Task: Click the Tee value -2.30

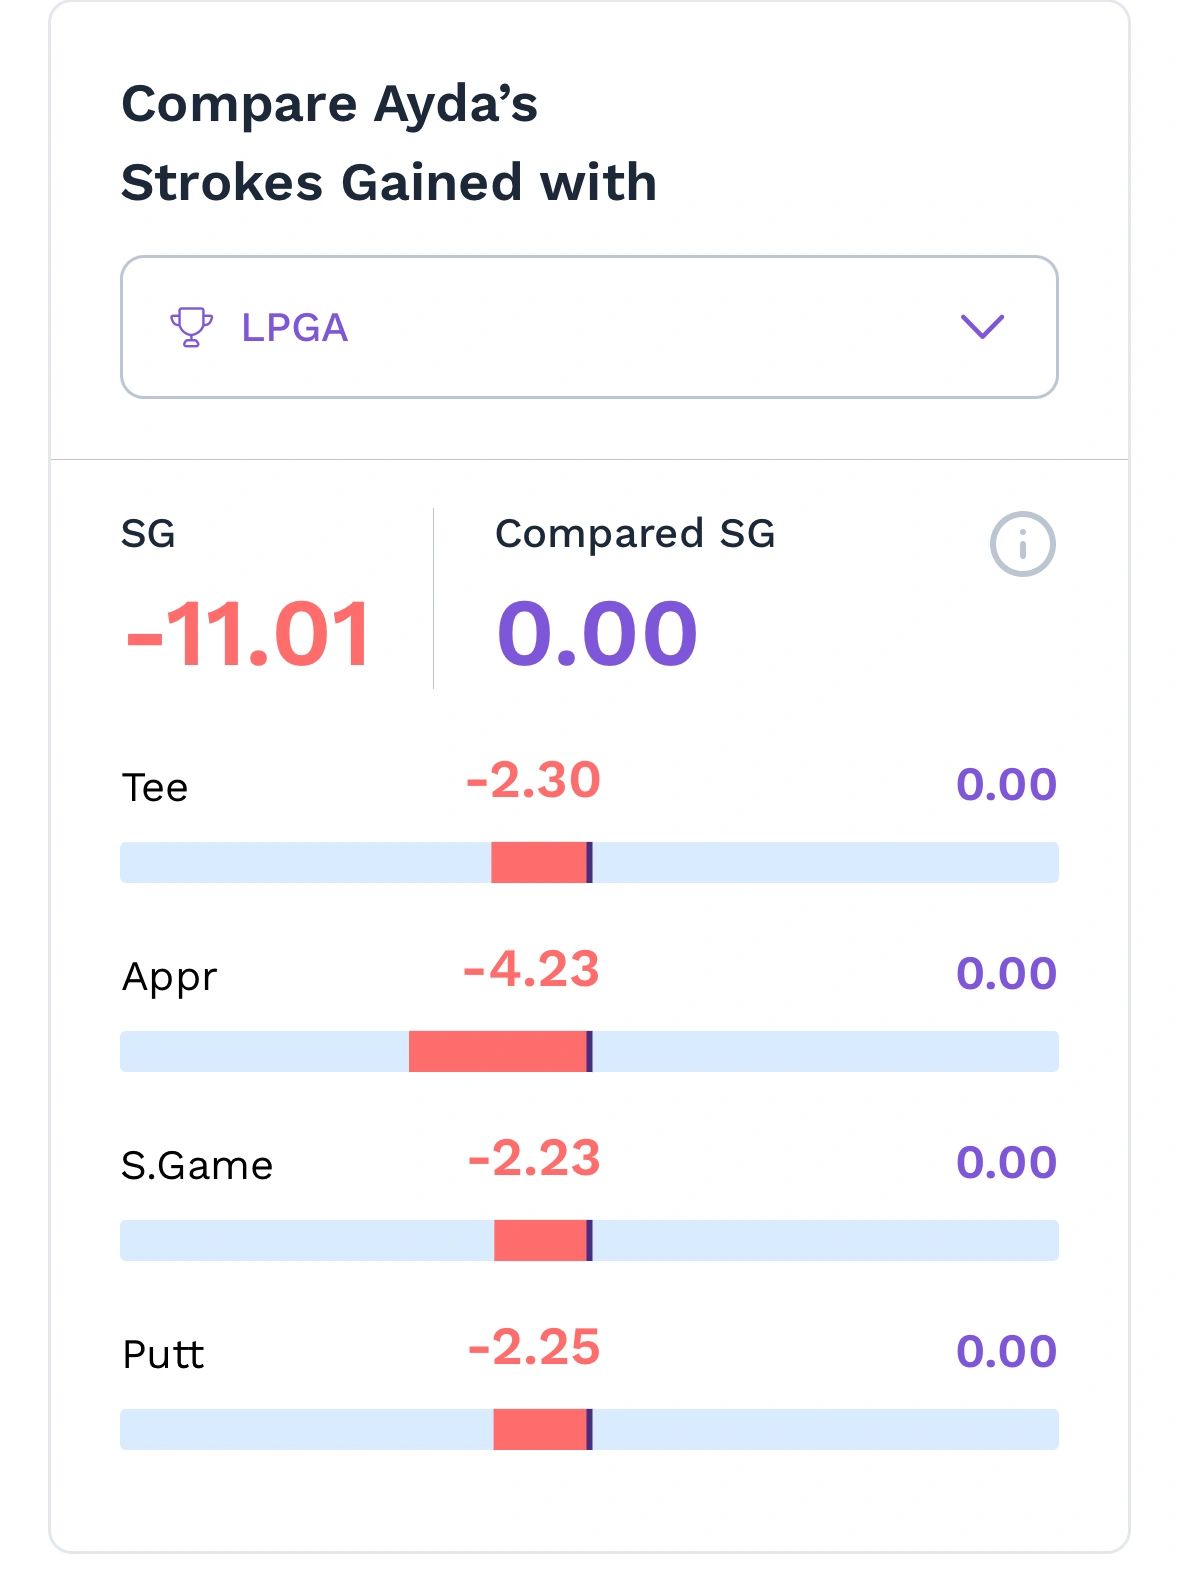Action: click(533, 781)
